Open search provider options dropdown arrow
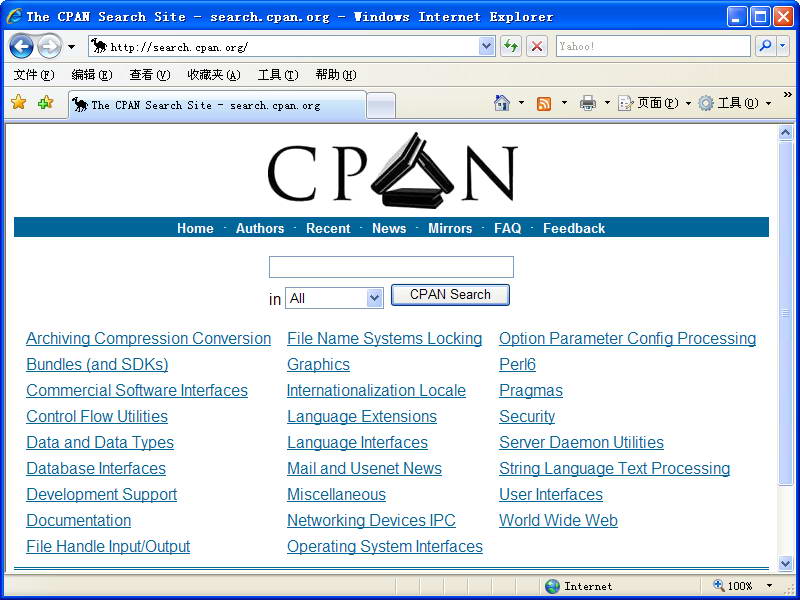This screenshot has width=800, height=600. tap(783, 46)
